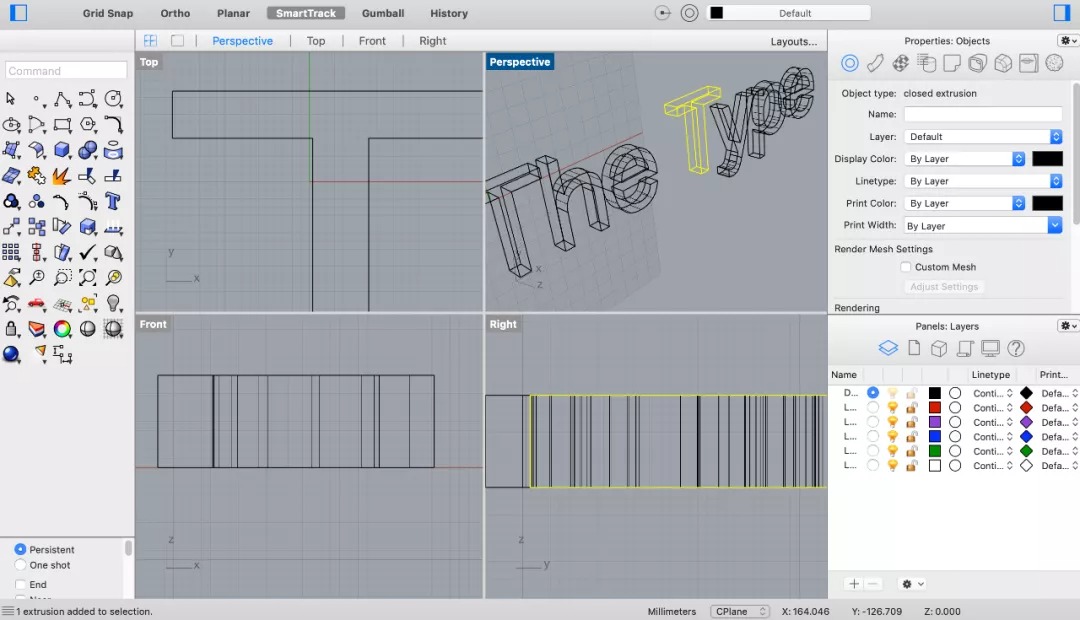
Task: Open the gear menu below layer list
Action: tap(913, 584)
